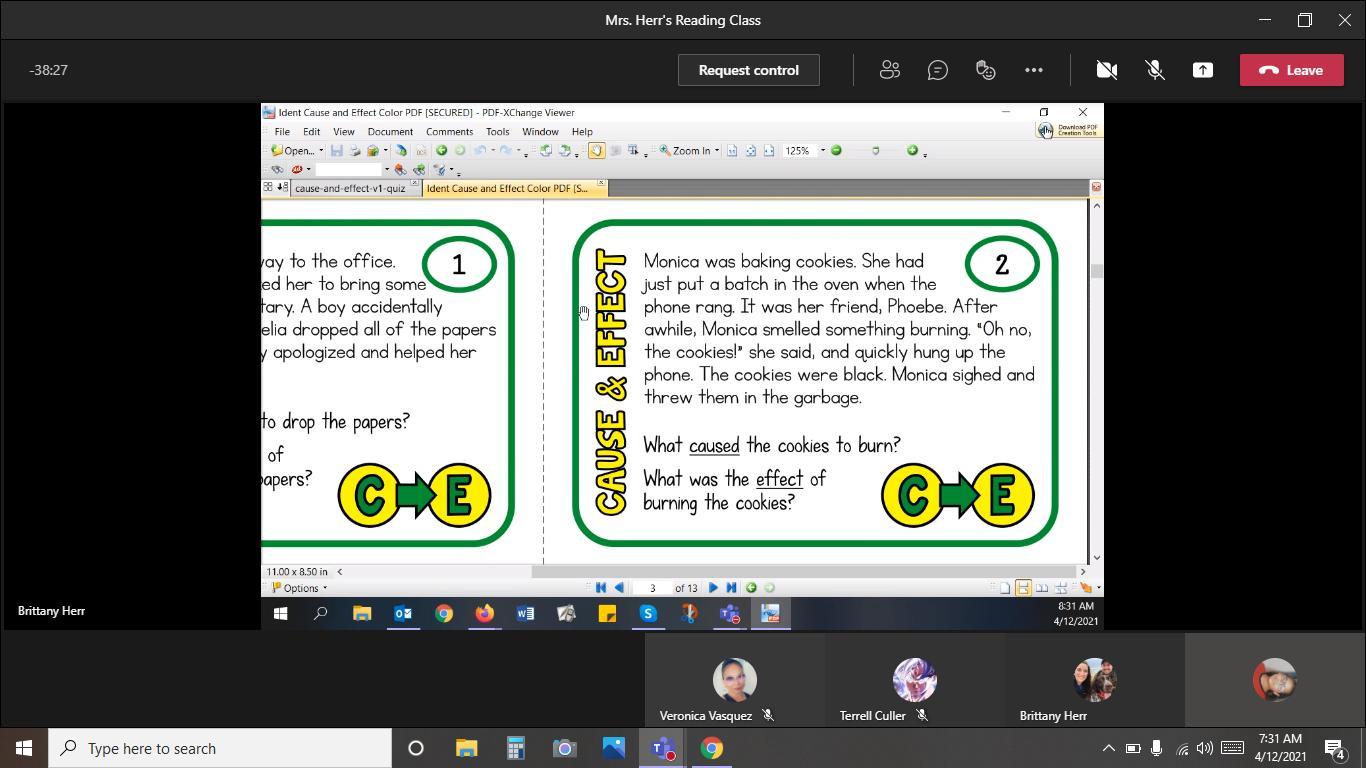The width and height of the screenshot is (1366, 768).
Task: Toggle system volume icon in tray
Action: [1205, 748]
